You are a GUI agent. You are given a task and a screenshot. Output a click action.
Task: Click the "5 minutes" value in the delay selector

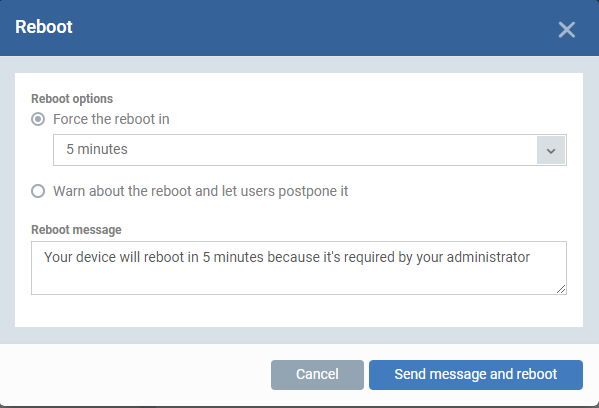97,149
